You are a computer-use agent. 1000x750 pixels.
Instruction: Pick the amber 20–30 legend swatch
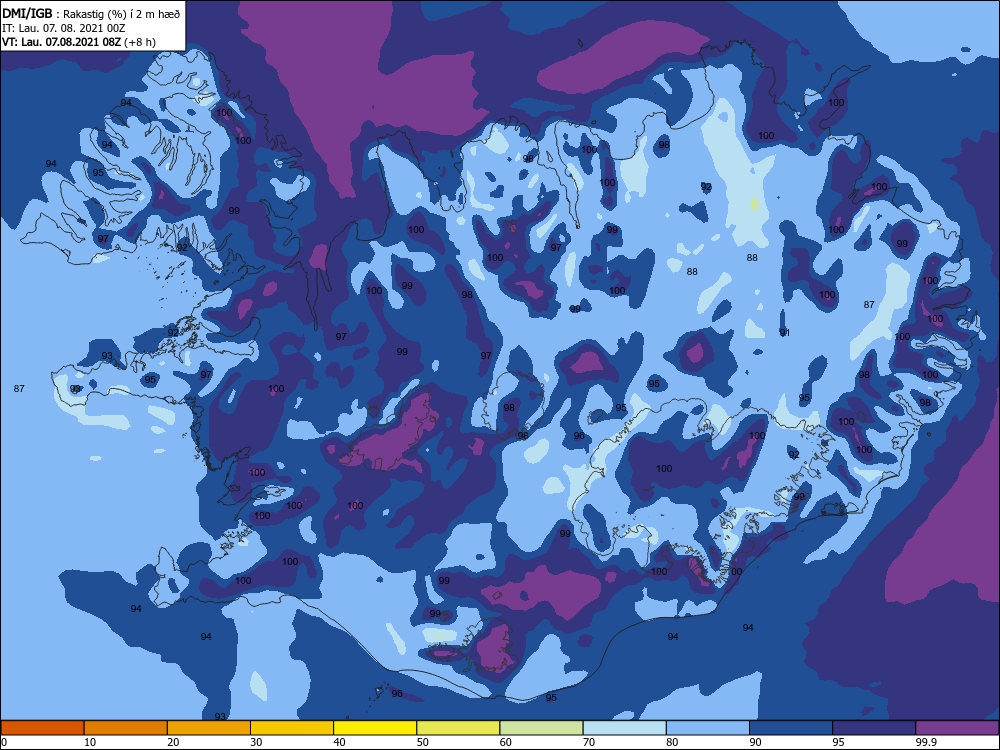click(209, 728)
